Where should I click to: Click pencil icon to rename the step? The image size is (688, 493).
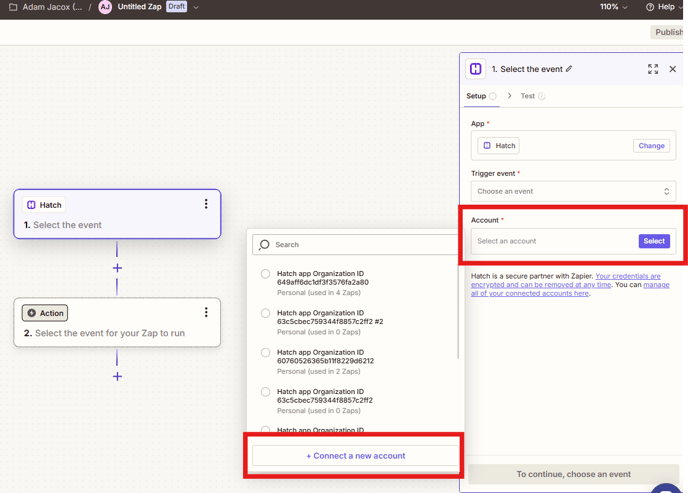(x=569, y=69)
